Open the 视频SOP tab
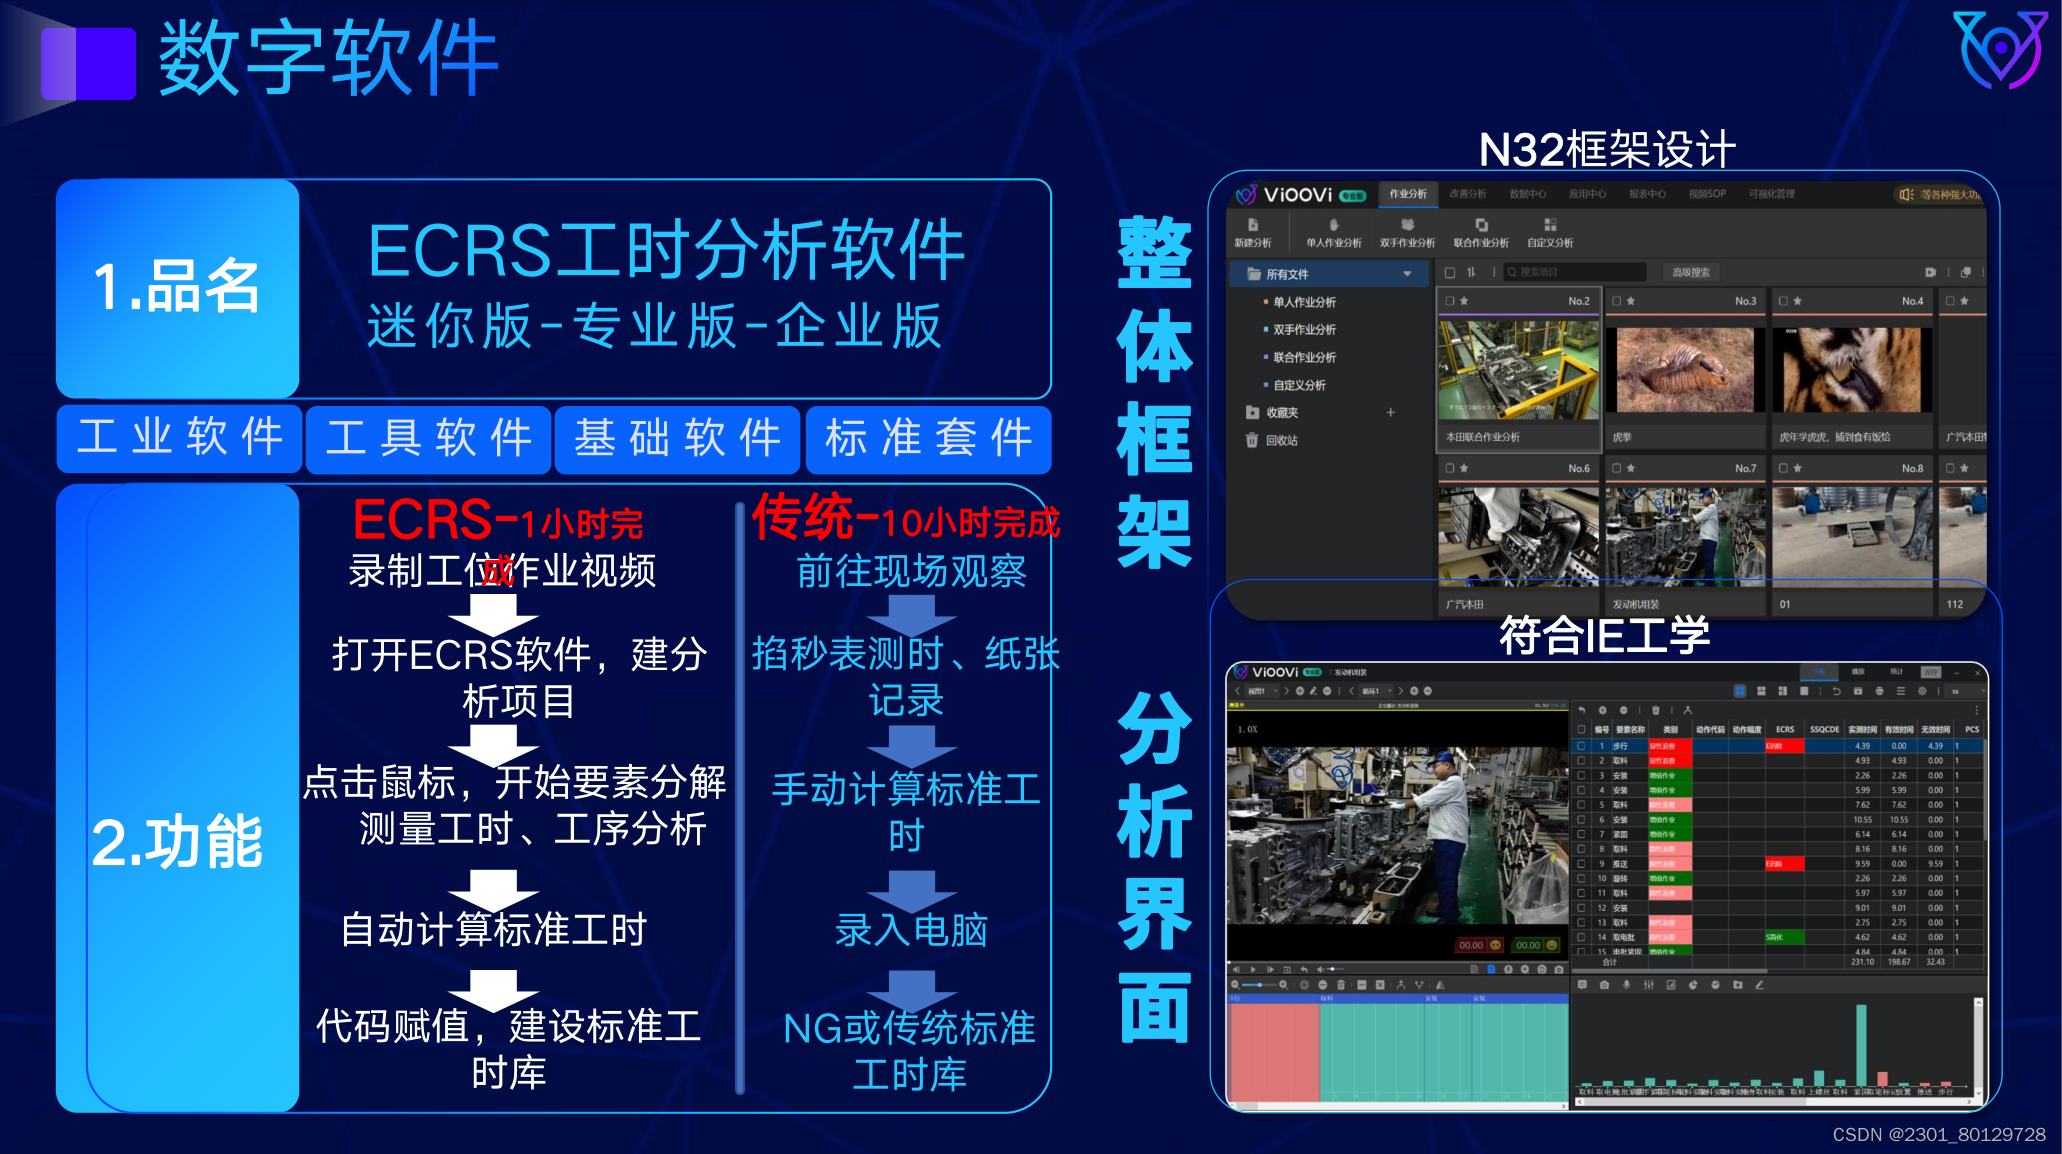 1707,194
